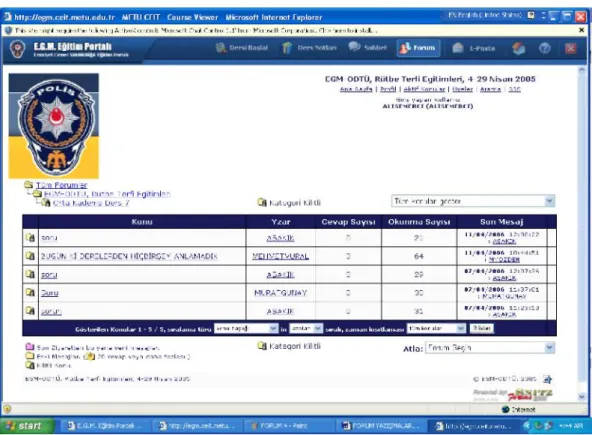The image size is (592, 435).
Task: Close the ActiveX information bar
Action: tap(582, 30)
